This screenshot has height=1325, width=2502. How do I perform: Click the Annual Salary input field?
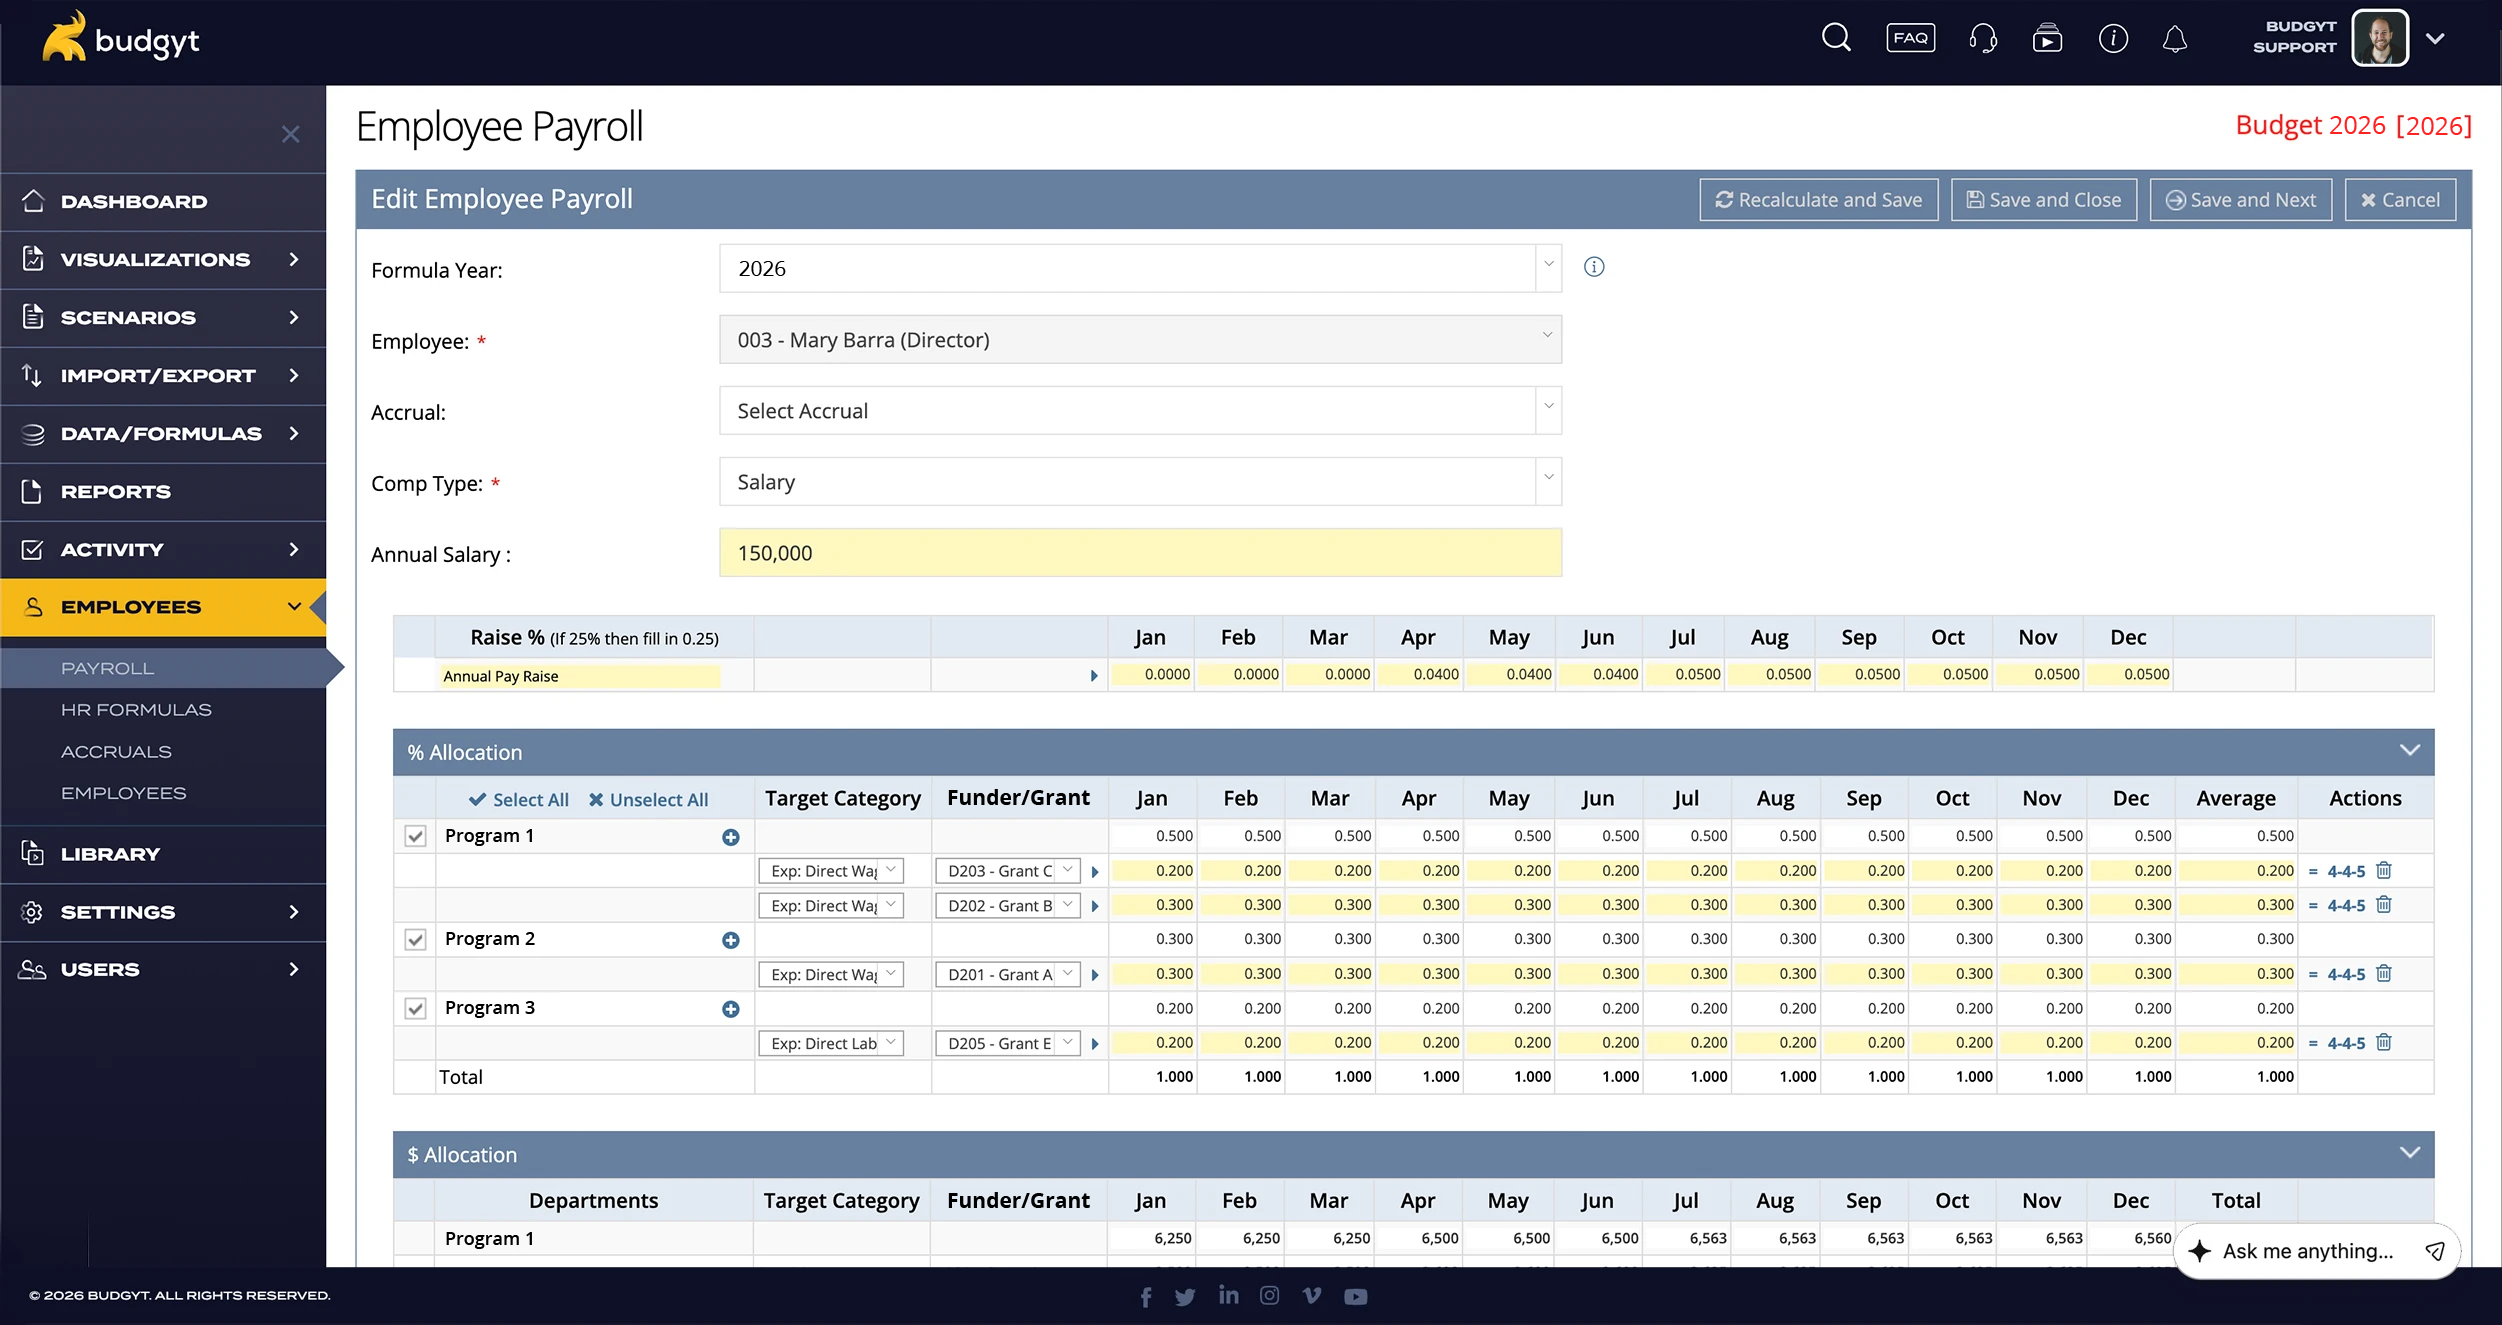click(x=1140, y=553)
